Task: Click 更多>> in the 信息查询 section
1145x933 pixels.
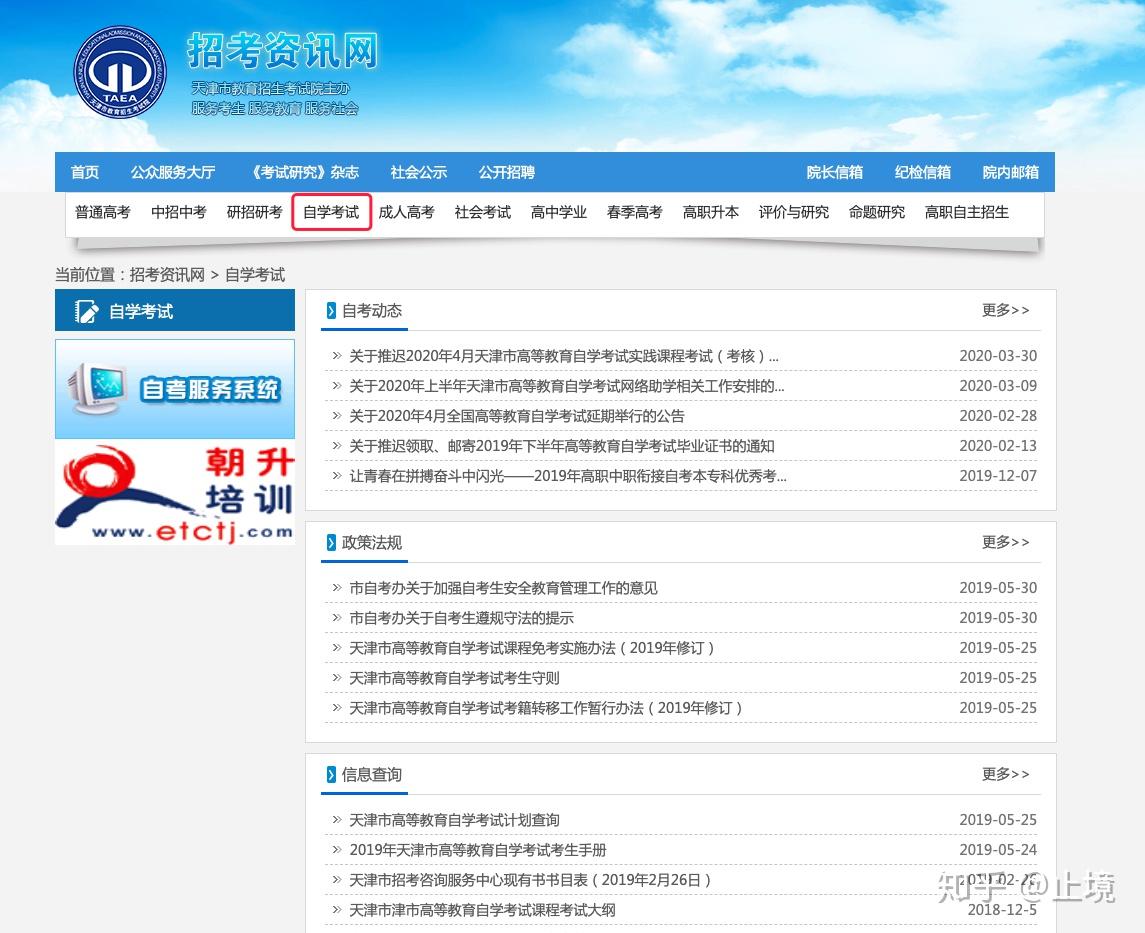Action: click(1006, 775)
